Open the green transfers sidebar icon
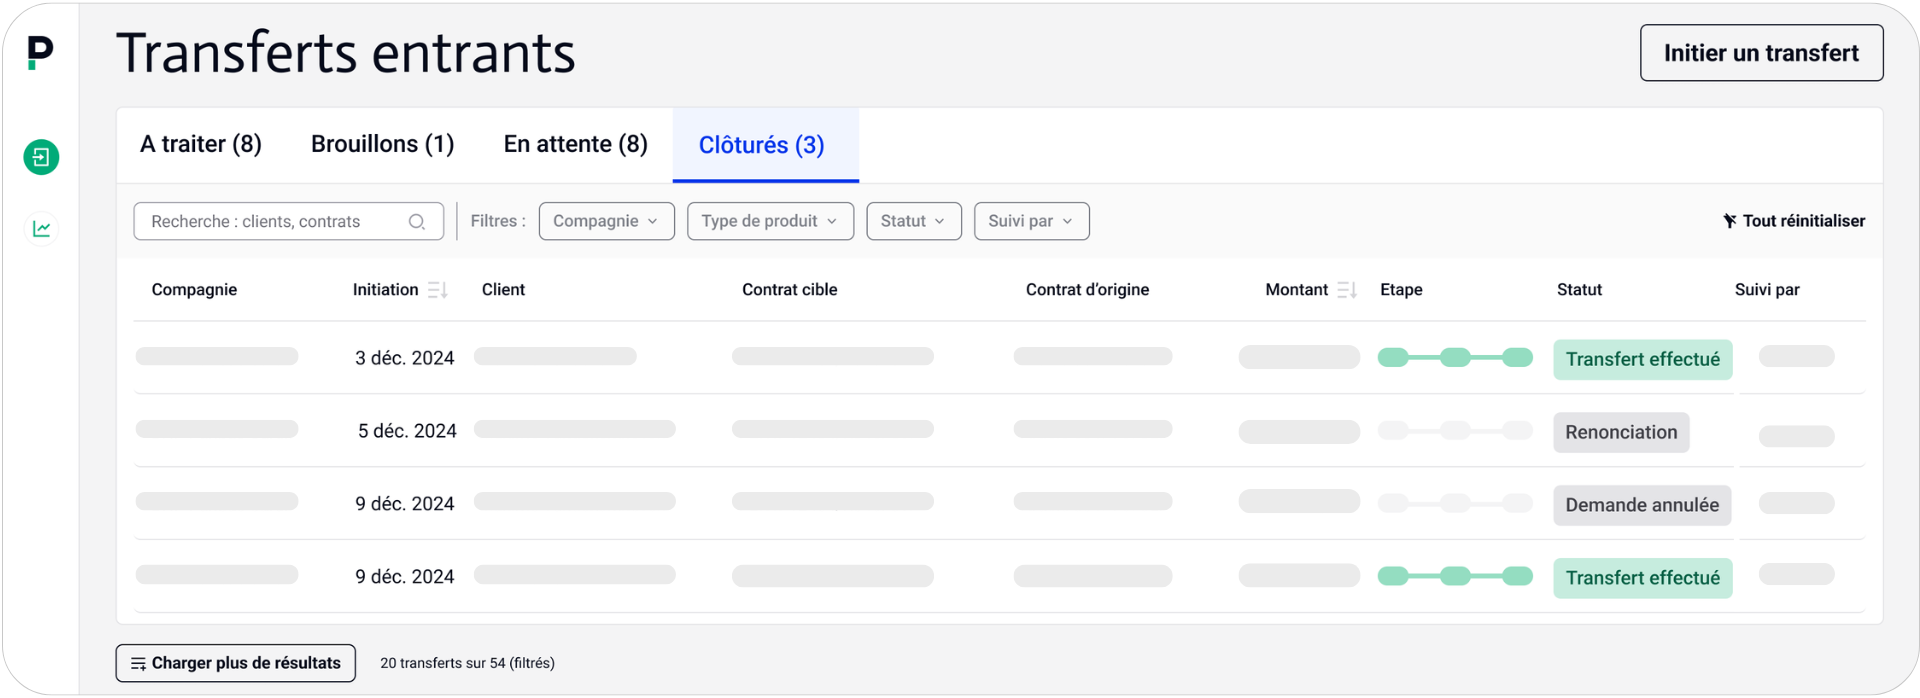This screenshot has height=698, width=1920. (x=41, y=157)
